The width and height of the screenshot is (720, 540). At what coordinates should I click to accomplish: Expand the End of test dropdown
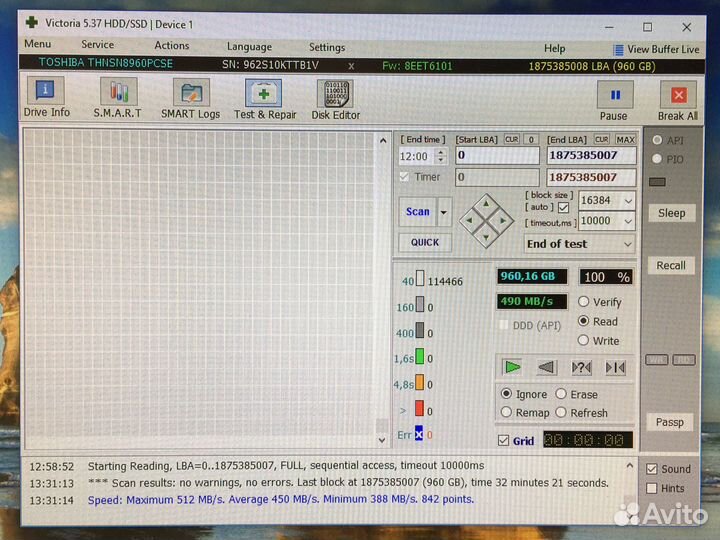627,244
